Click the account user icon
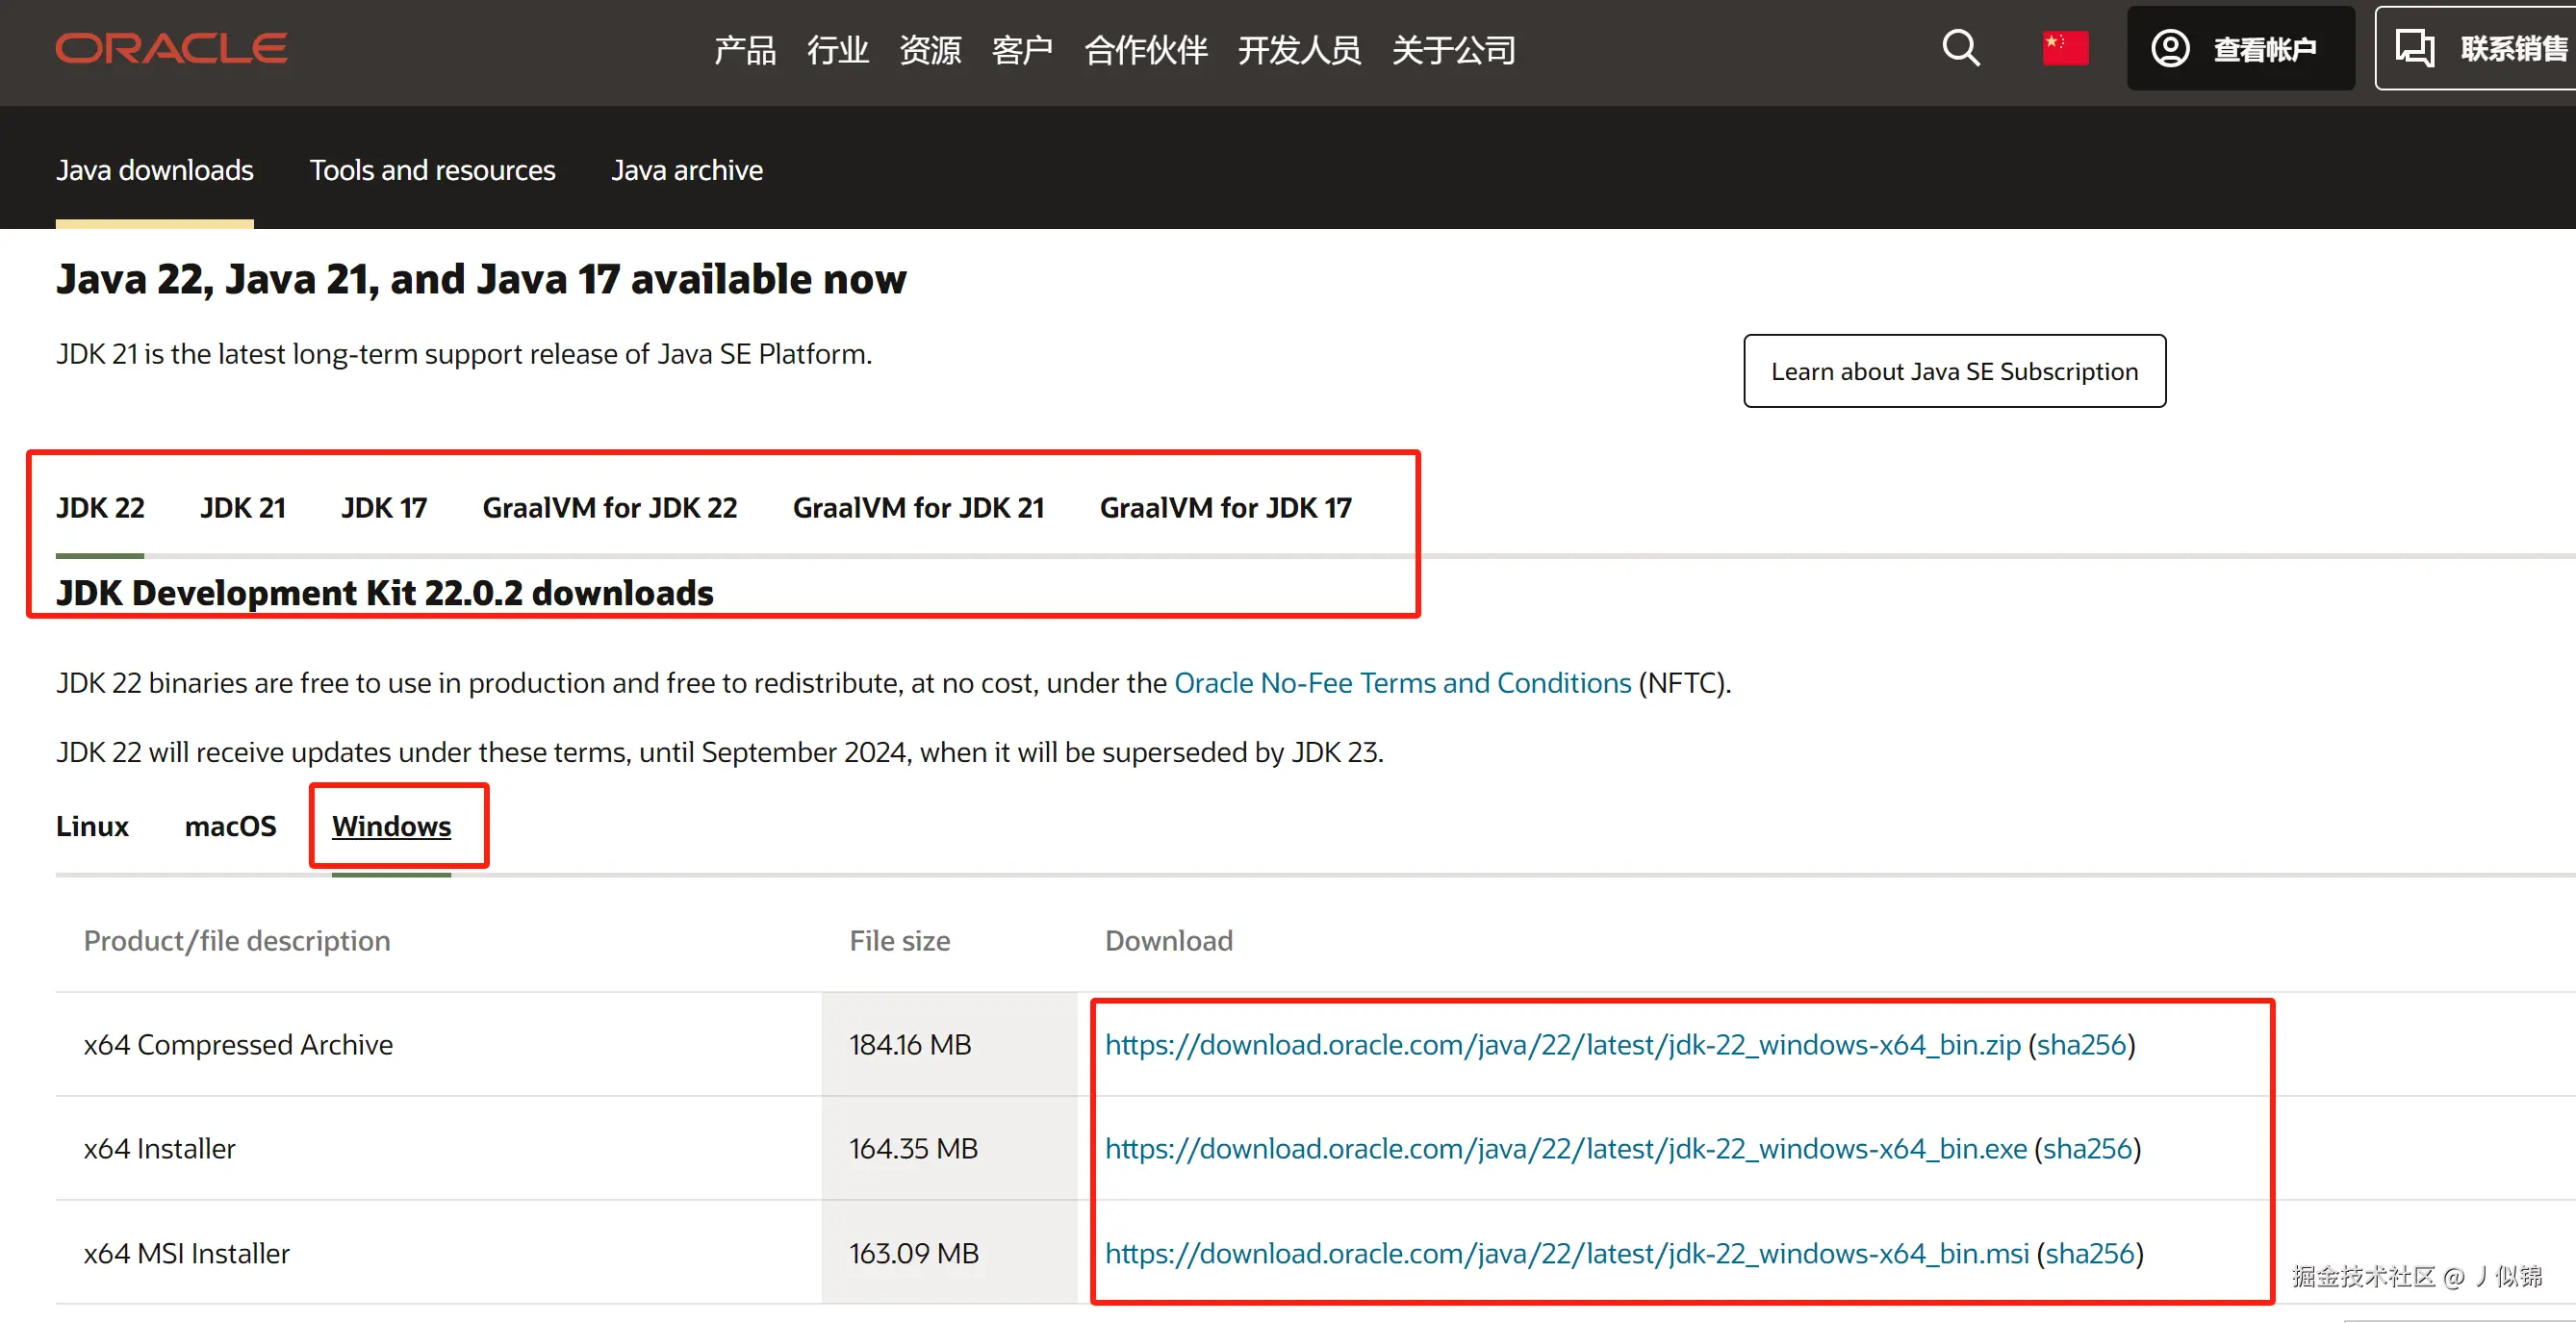The height and width of the screenshot is (1323, 2576). [2170, 48]
